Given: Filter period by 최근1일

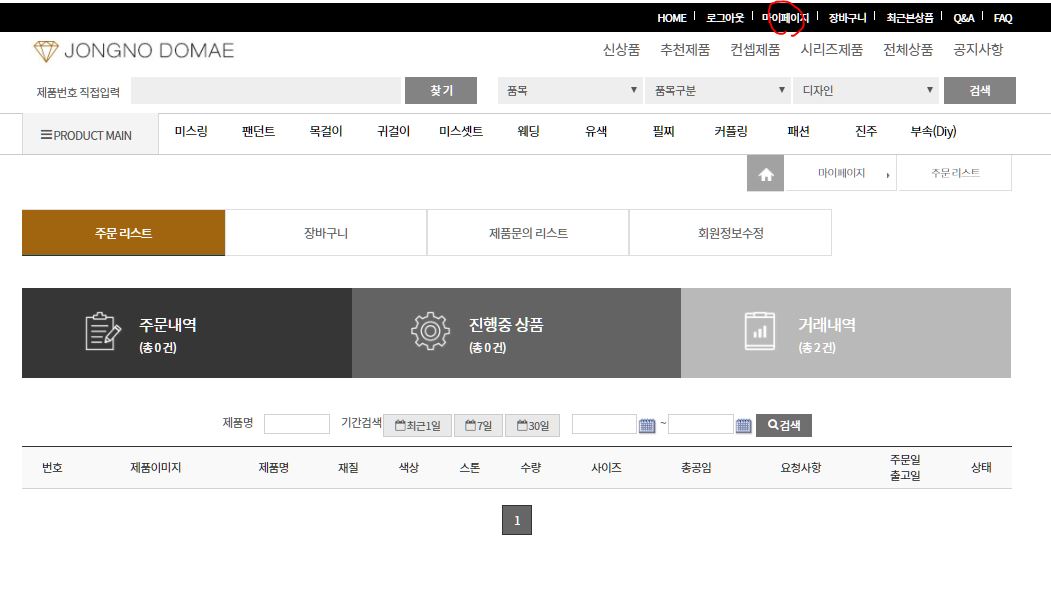Looking at the screenshot, I should (x=418, y=426).
